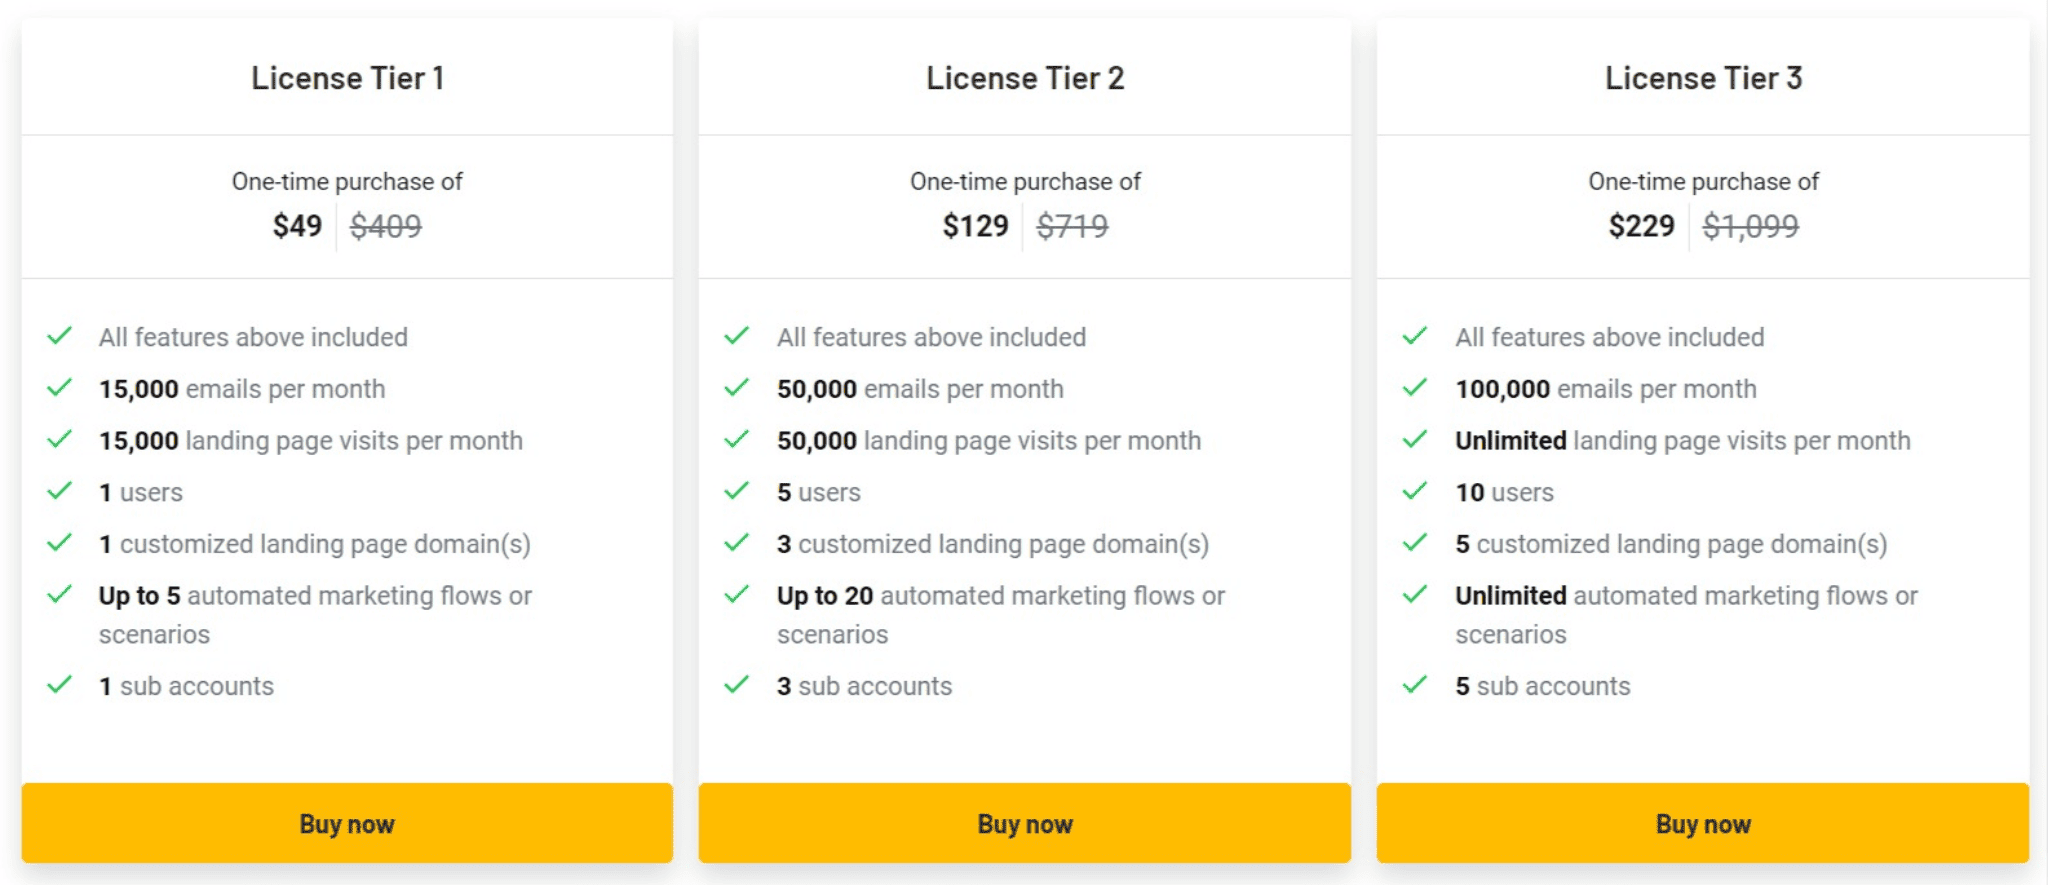Click the $49 discounted price
The height and width of the screenshot is (885, 2048).
[x=297, y=226]
